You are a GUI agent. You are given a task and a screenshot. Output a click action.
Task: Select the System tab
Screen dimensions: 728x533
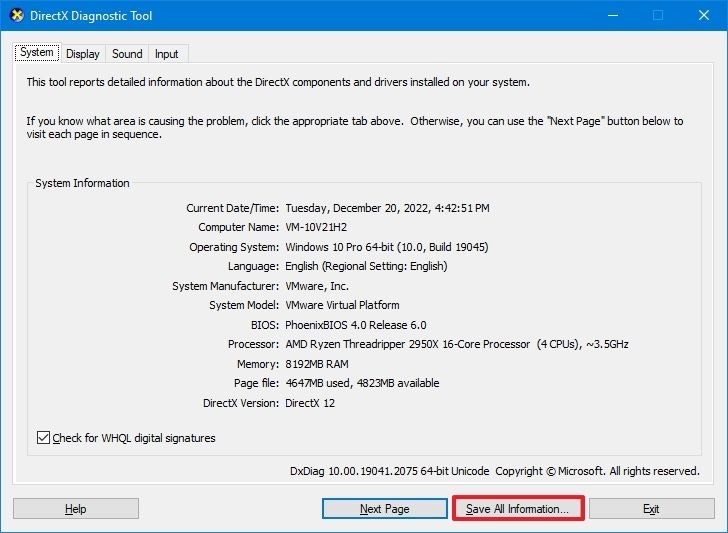(x=37, y=53)
